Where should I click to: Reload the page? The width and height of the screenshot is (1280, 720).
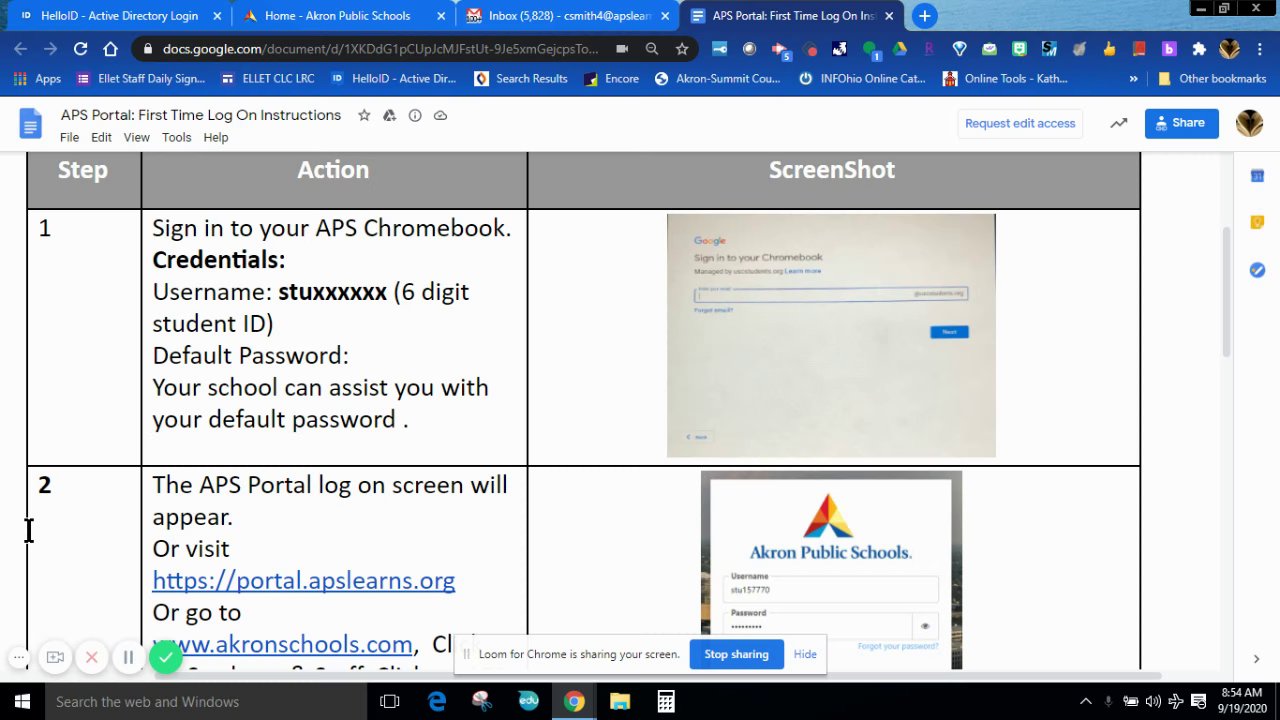coord(80,49)
